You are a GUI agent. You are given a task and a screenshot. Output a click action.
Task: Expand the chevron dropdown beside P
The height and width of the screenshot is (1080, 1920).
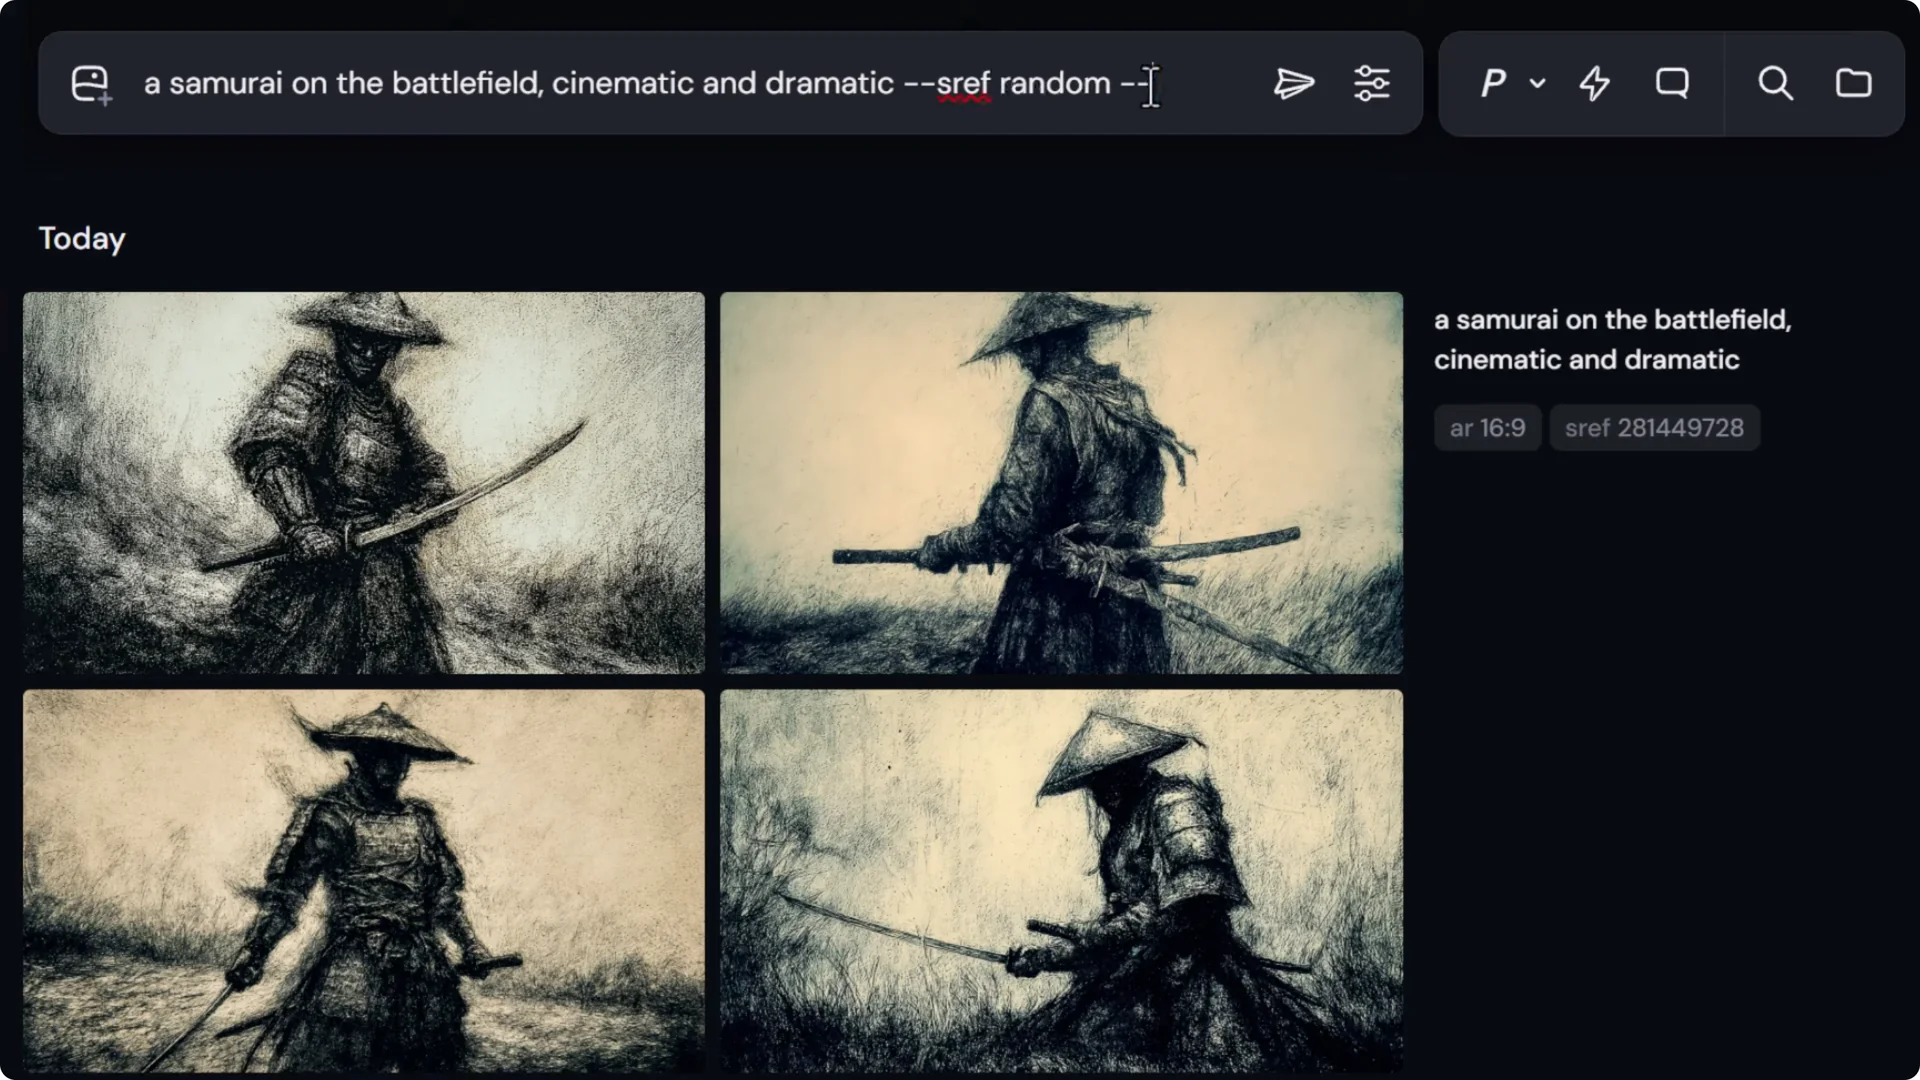click(1538, 84)
